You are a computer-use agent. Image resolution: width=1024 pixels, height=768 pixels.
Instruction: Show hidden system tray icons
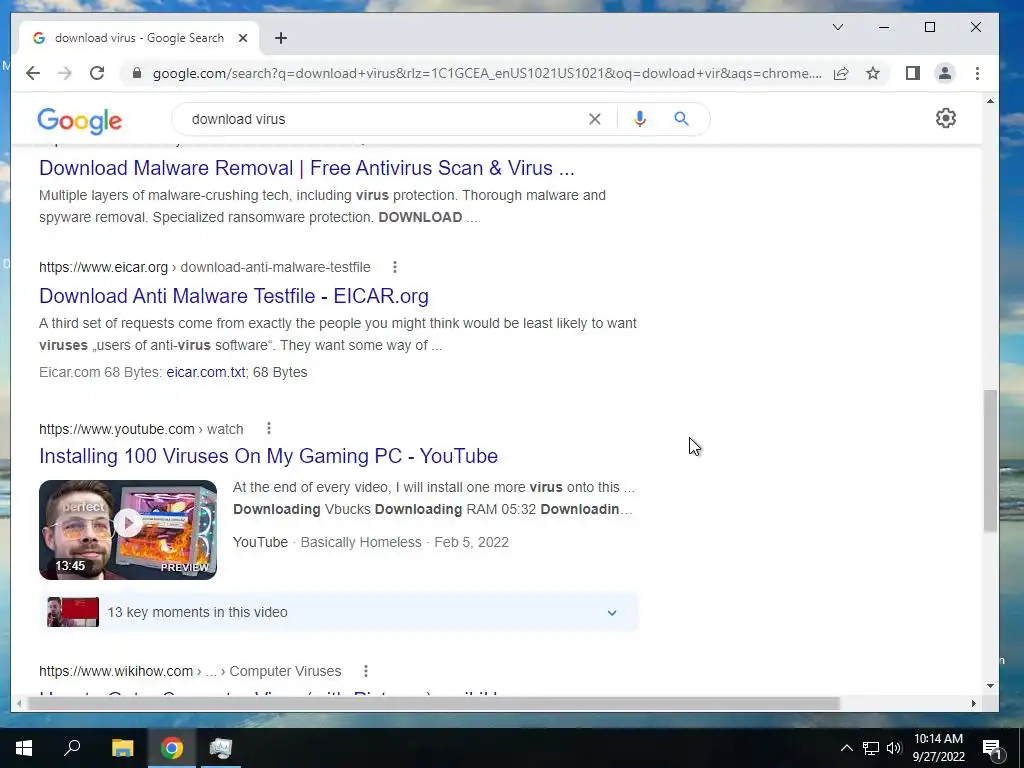pos(846,748)
